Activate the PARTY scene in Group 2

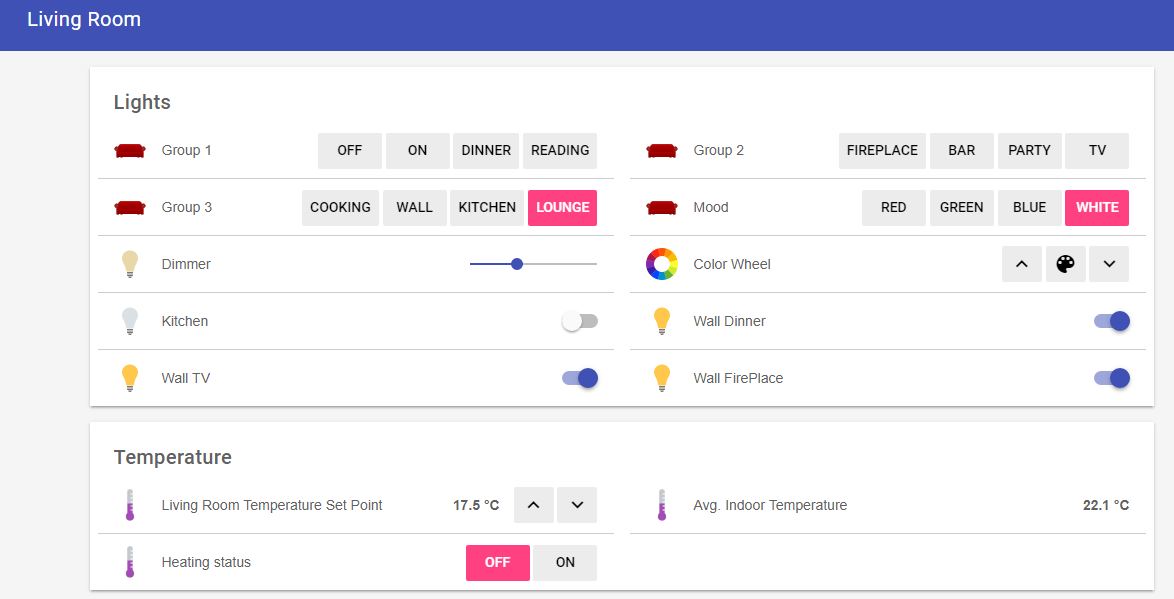(x=1029, y=150)
